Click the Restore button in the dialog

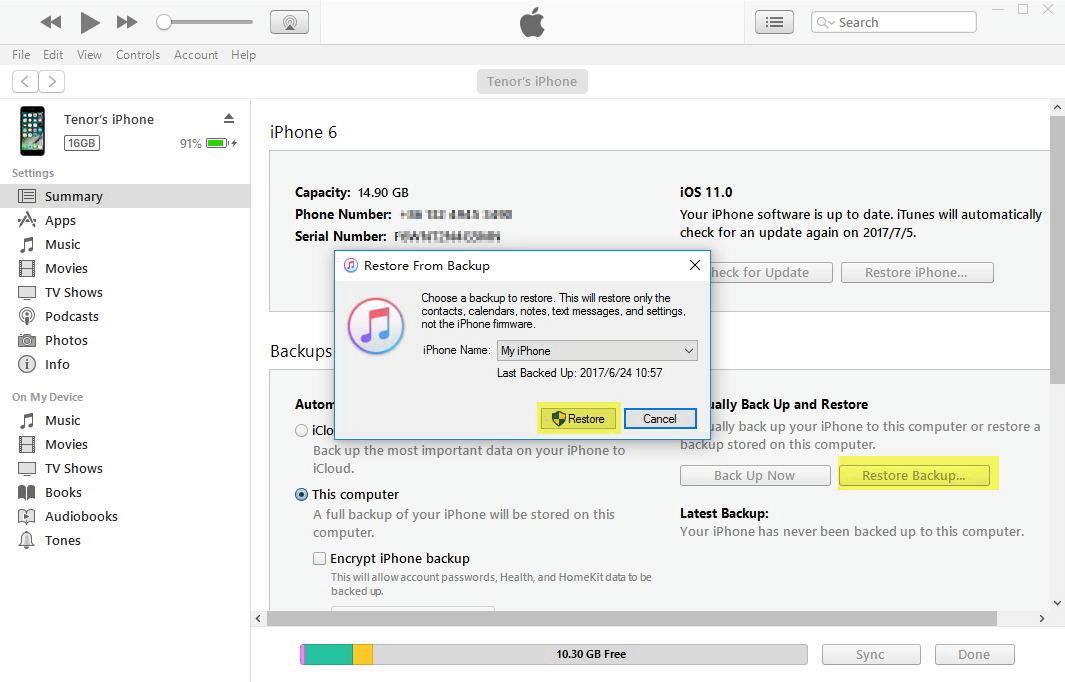(577, 419)
